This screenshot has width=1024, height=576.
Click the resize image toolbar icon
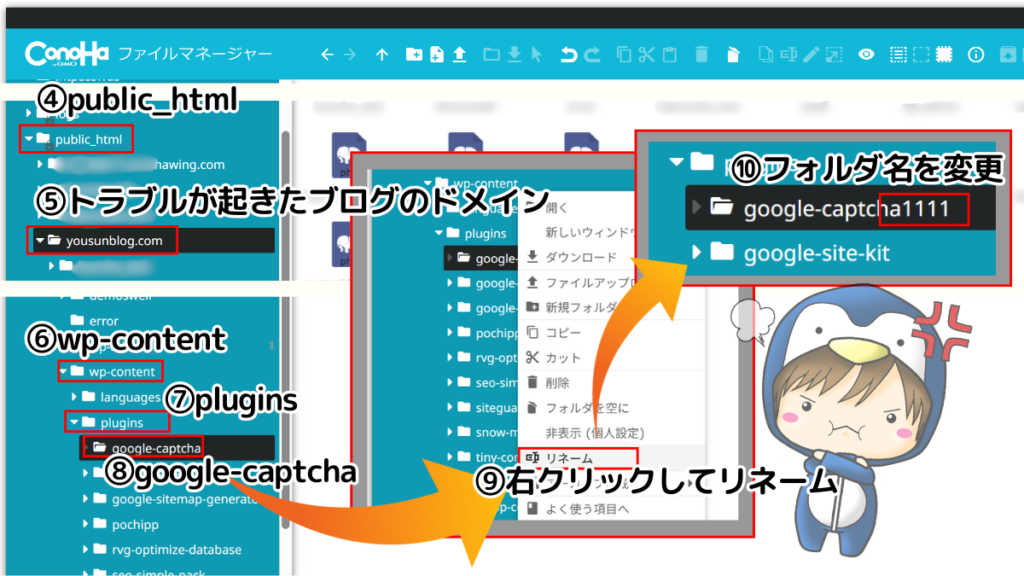tap(834, 54)
